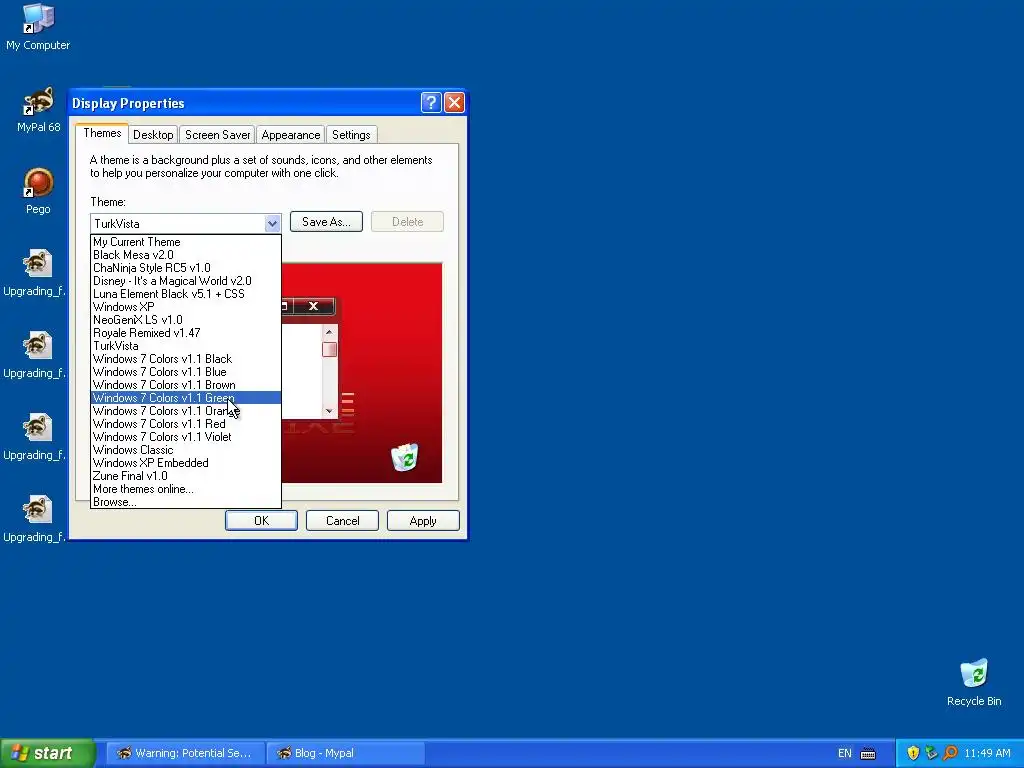The image size is (1024, 768).
Task: Click the clock showing 11:49 AM
Action: (987, 753)
